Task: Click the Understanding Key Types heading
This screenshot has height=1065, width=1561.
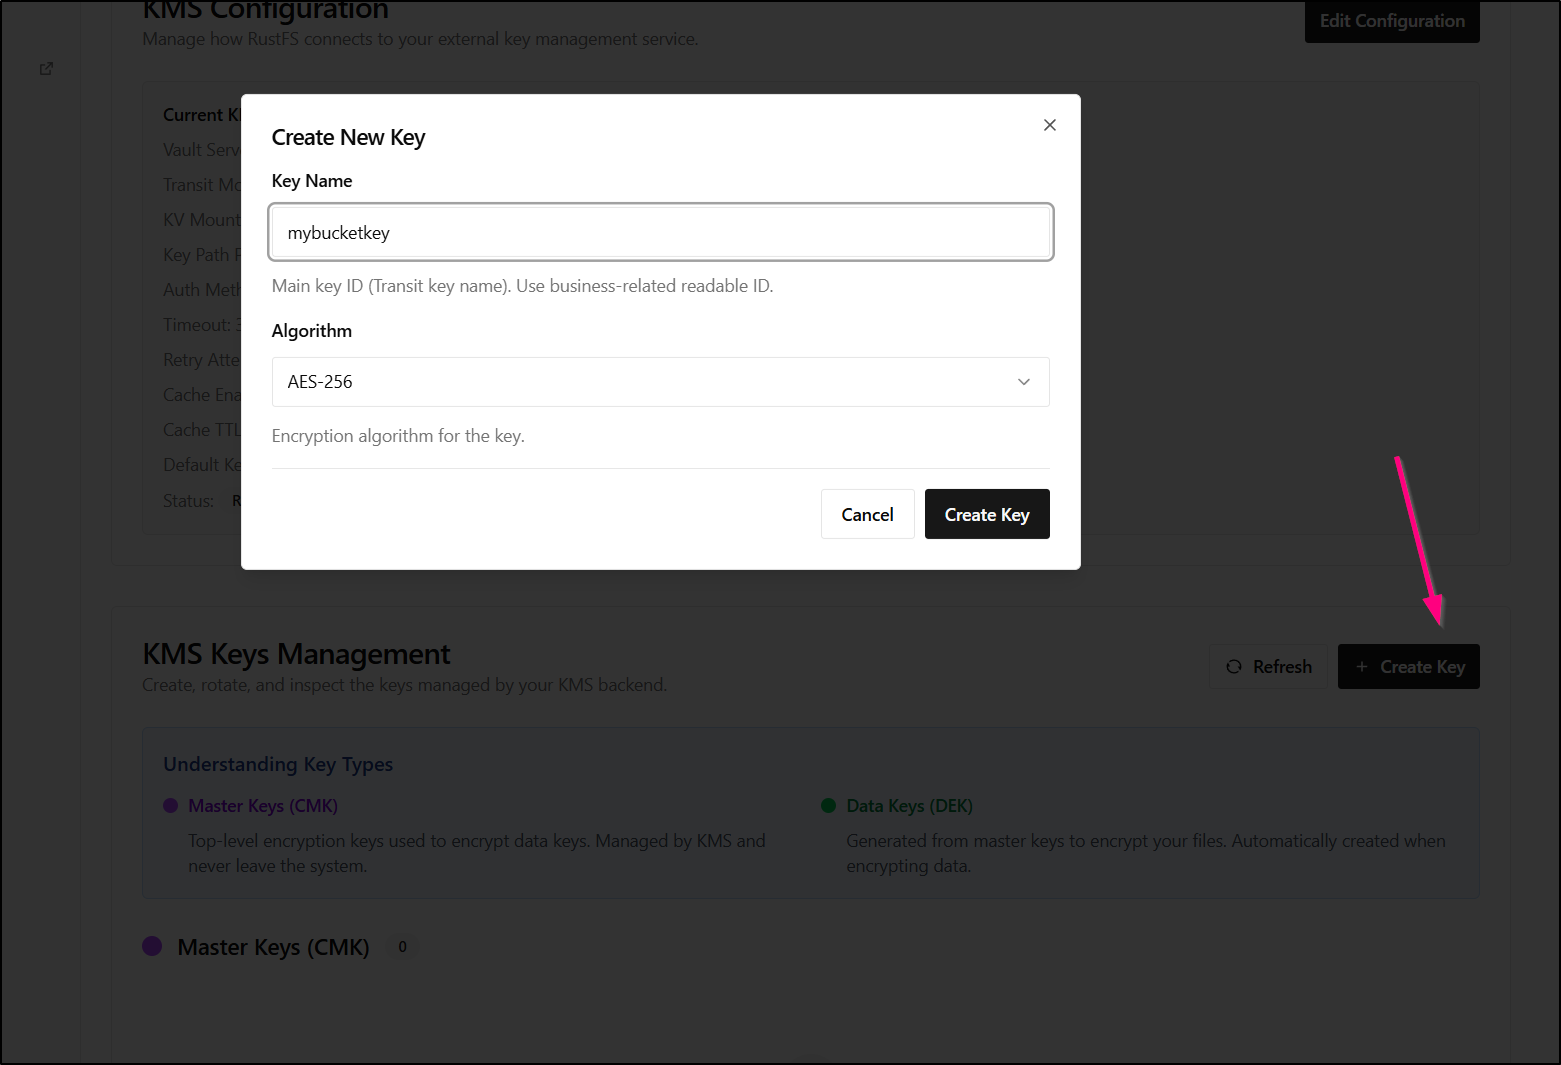Action: click(x=278, y=764)
